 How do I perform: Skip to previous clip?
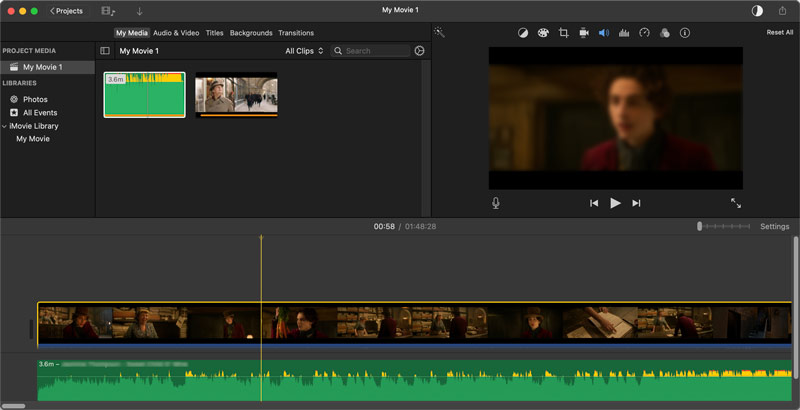point(594,203)
